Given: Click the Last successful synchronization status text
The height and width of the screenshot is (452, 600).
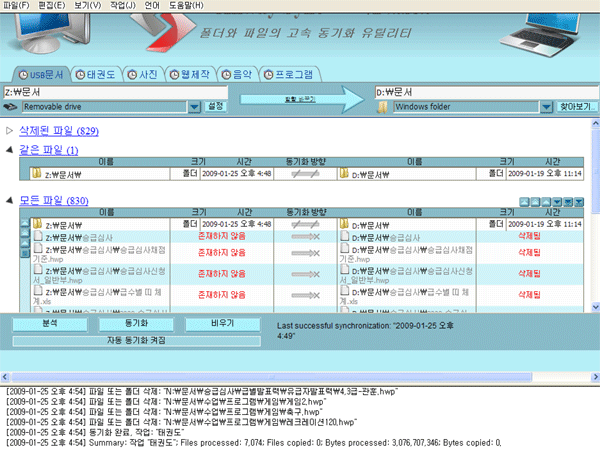Looking at the screenshot, I should [365, 331].
